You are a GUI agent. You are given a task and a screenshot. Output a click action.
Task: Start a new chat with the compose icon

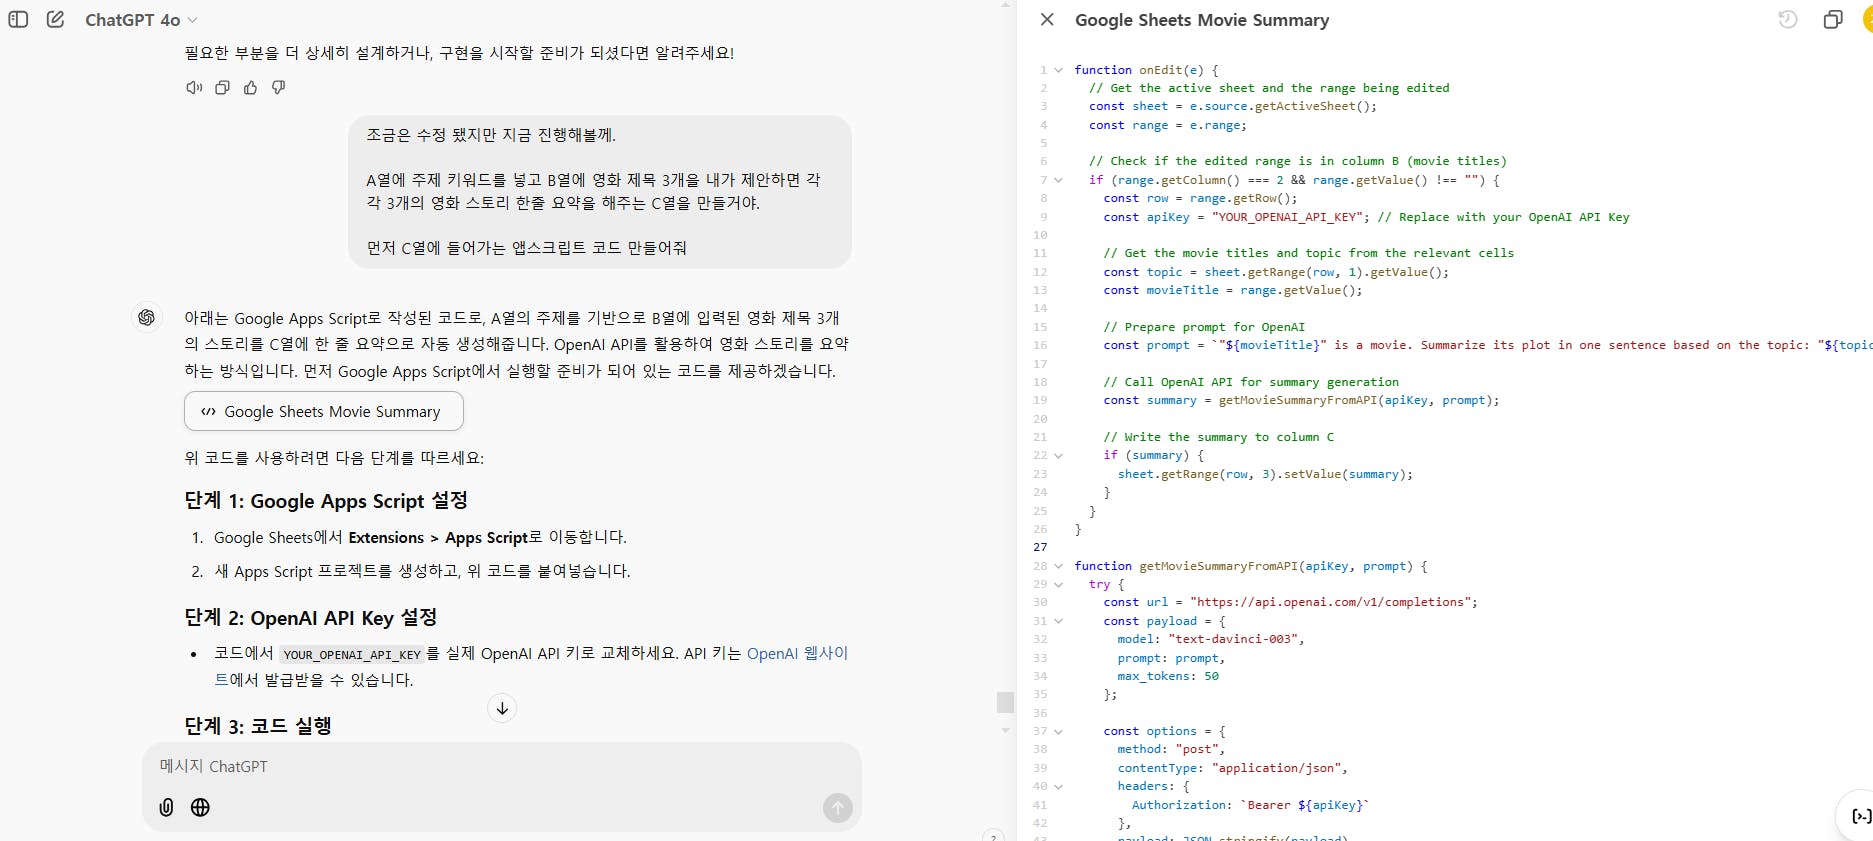point(56,19)
